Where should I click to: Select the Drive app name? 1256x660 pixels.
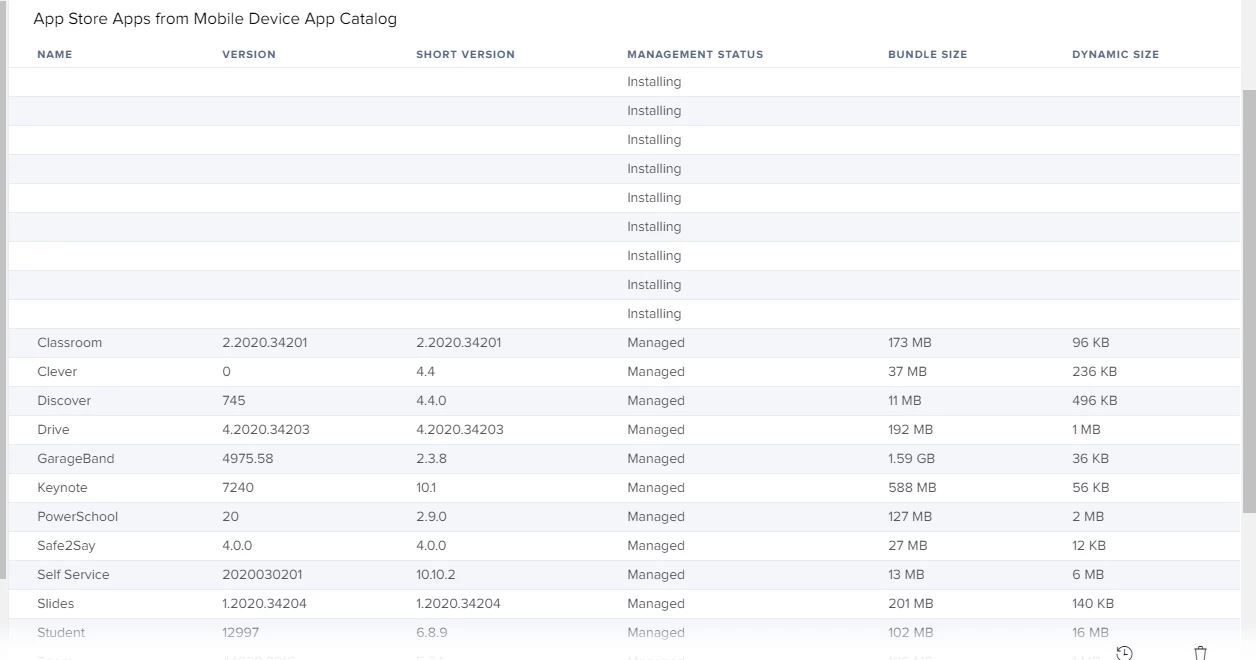(54, 430)
